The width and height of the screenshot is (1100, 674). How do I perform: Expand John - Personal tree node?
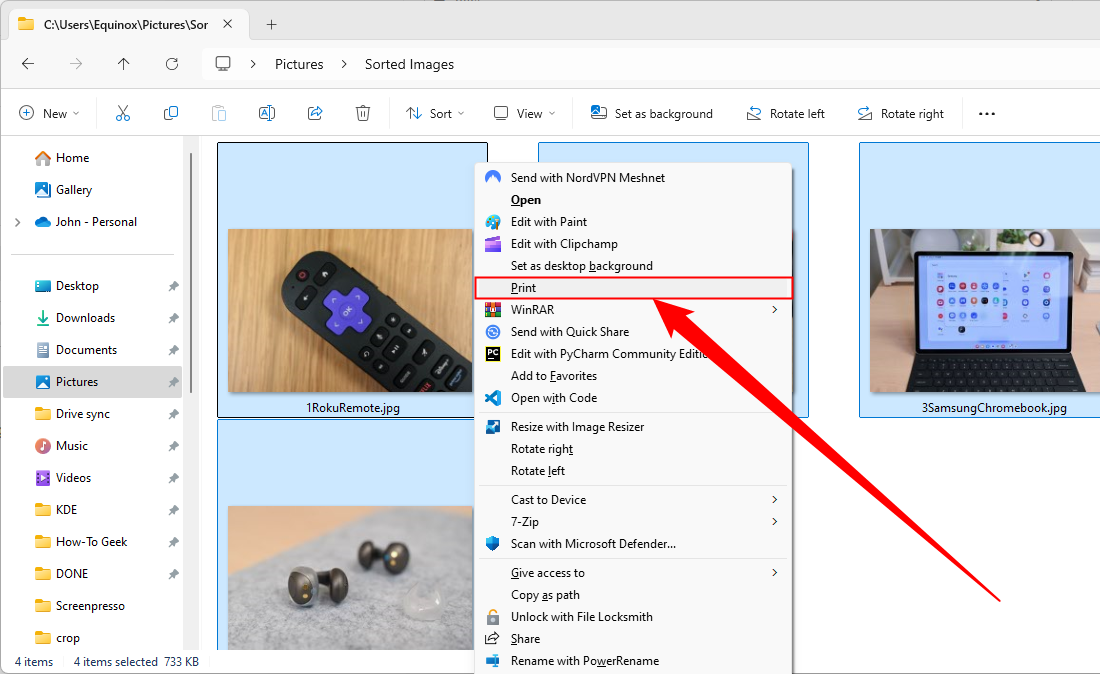(18, 222)
